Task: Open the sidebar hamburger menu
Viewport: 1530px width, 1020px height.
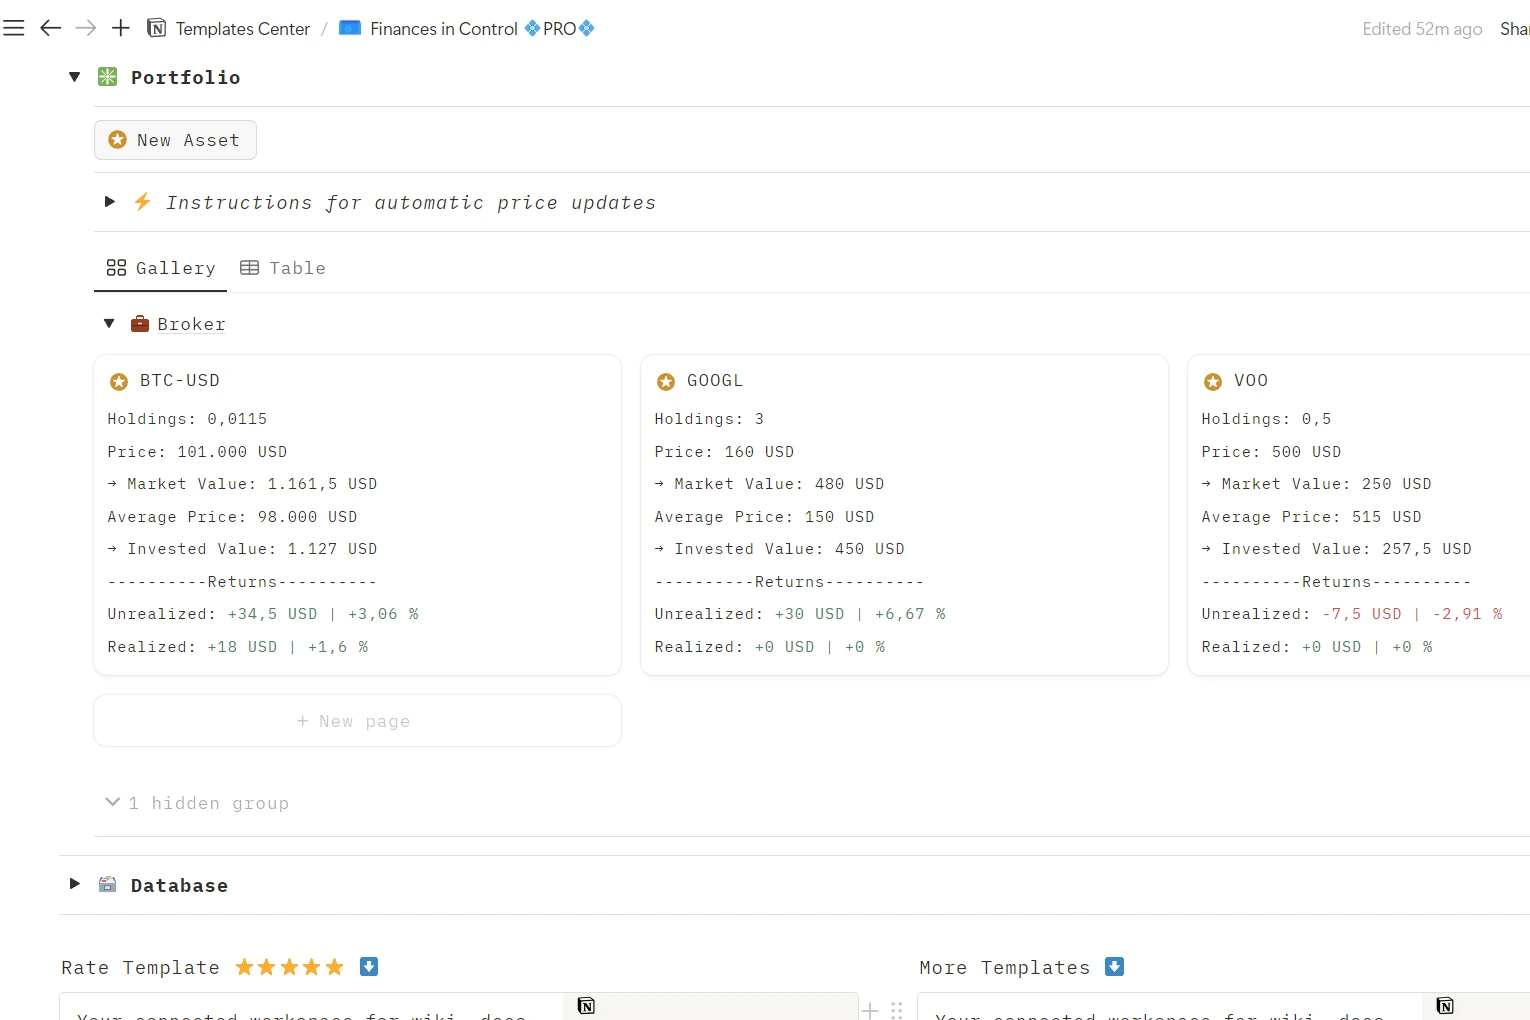Action: 14,28
